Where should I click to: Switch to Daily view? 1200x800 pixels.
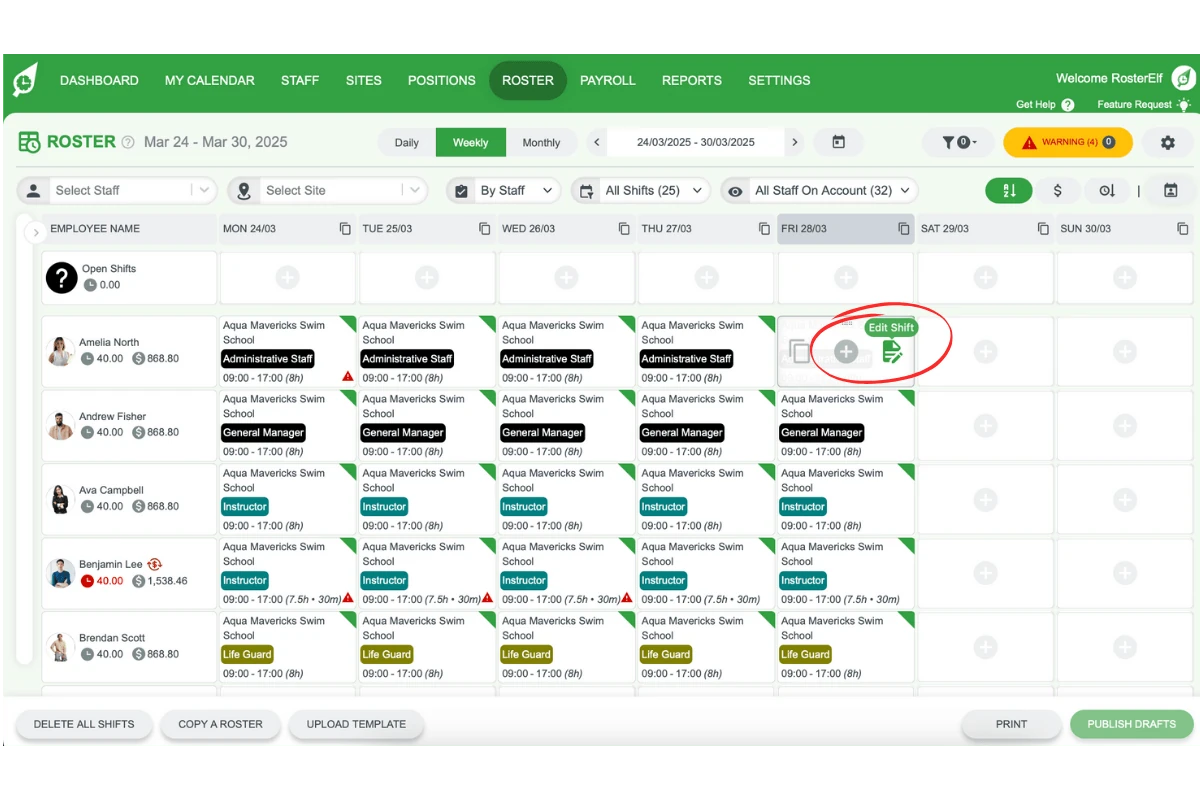(407, 142)
